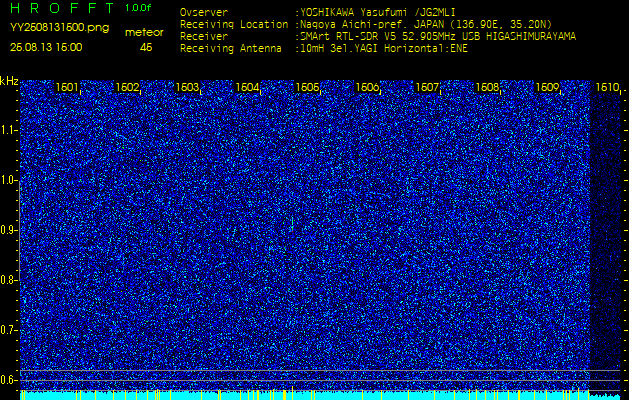Click the 1505 time marker
629x400 pixels.
(x=307, y=87)
